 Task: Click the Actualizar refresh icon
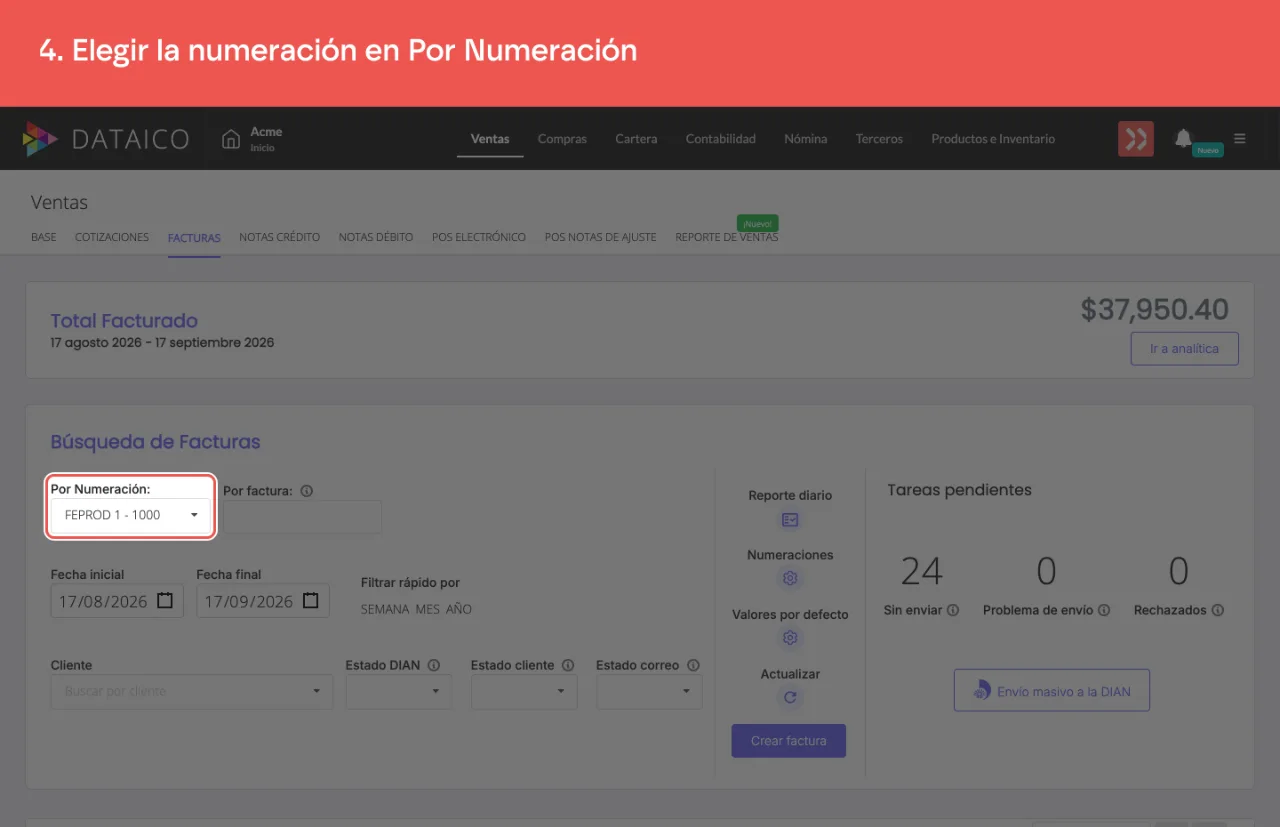point(790,698)
